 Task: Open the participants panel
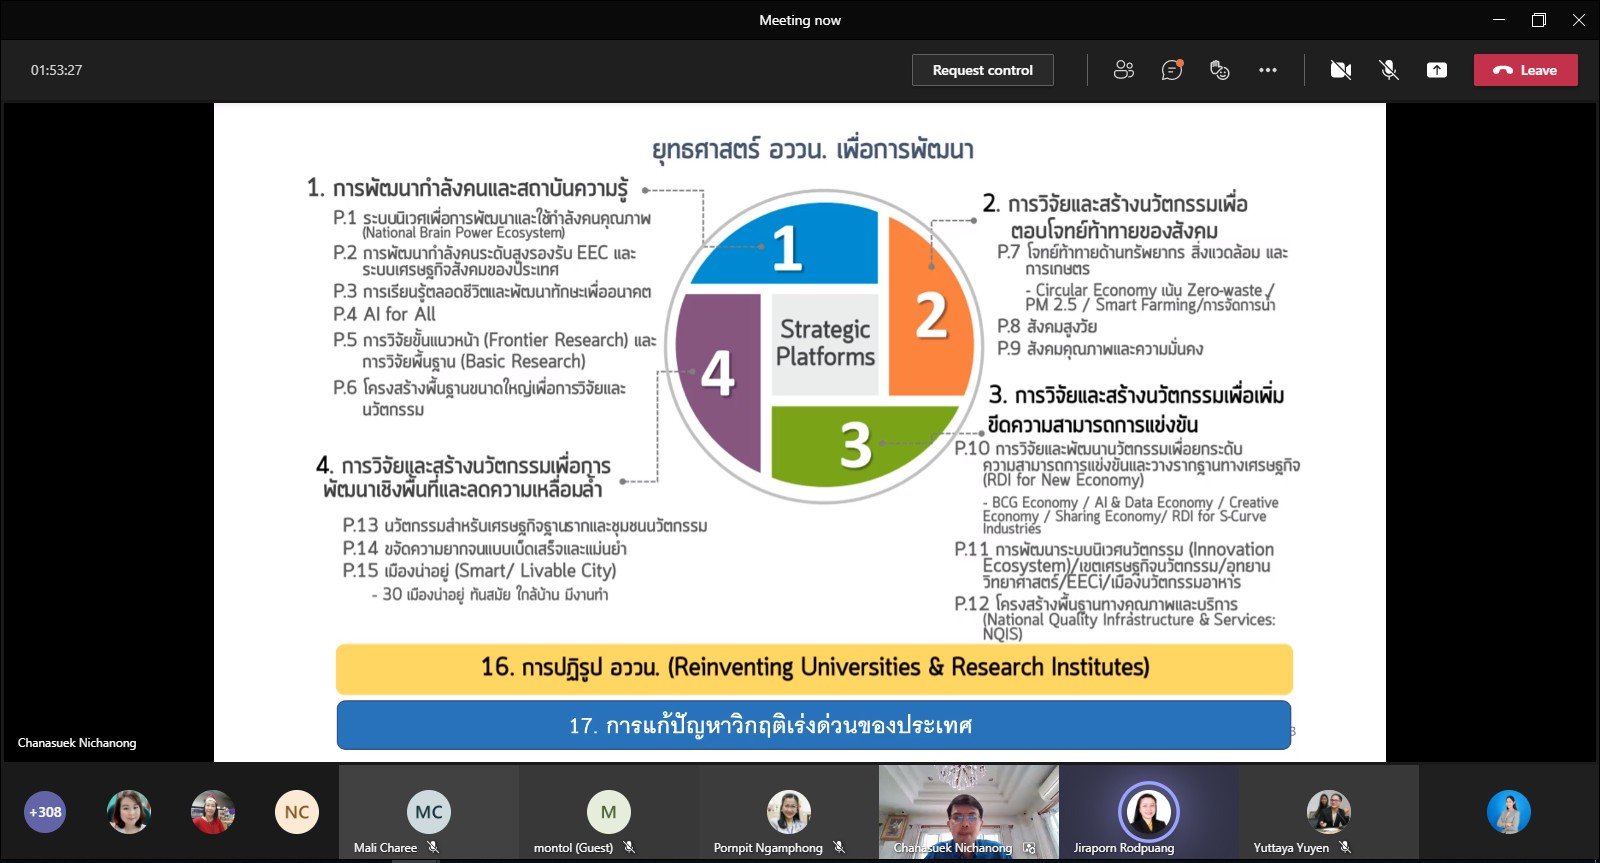tap(1124, 70)
